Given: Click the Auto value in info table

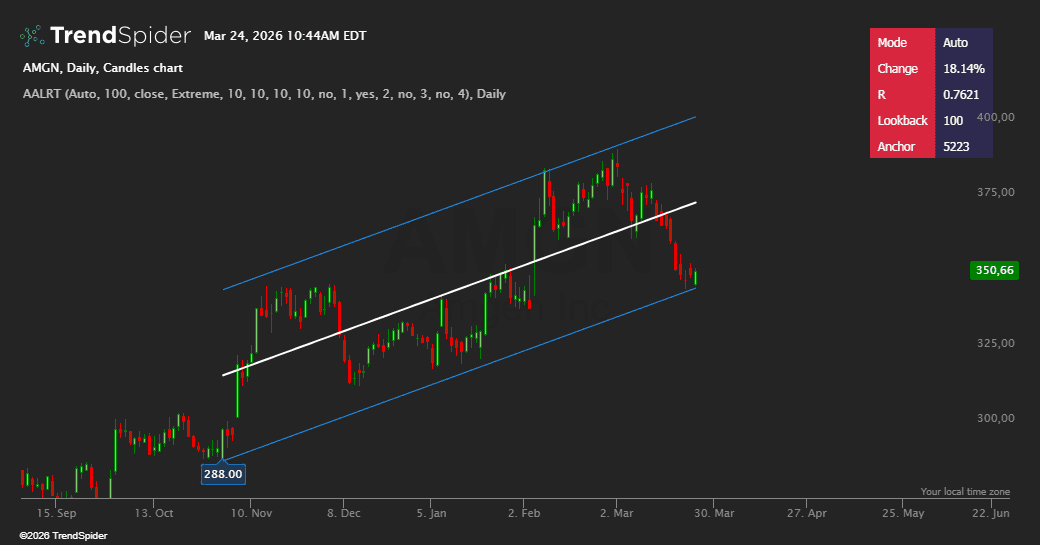Looking at the screenshot, I should point(955,42).
